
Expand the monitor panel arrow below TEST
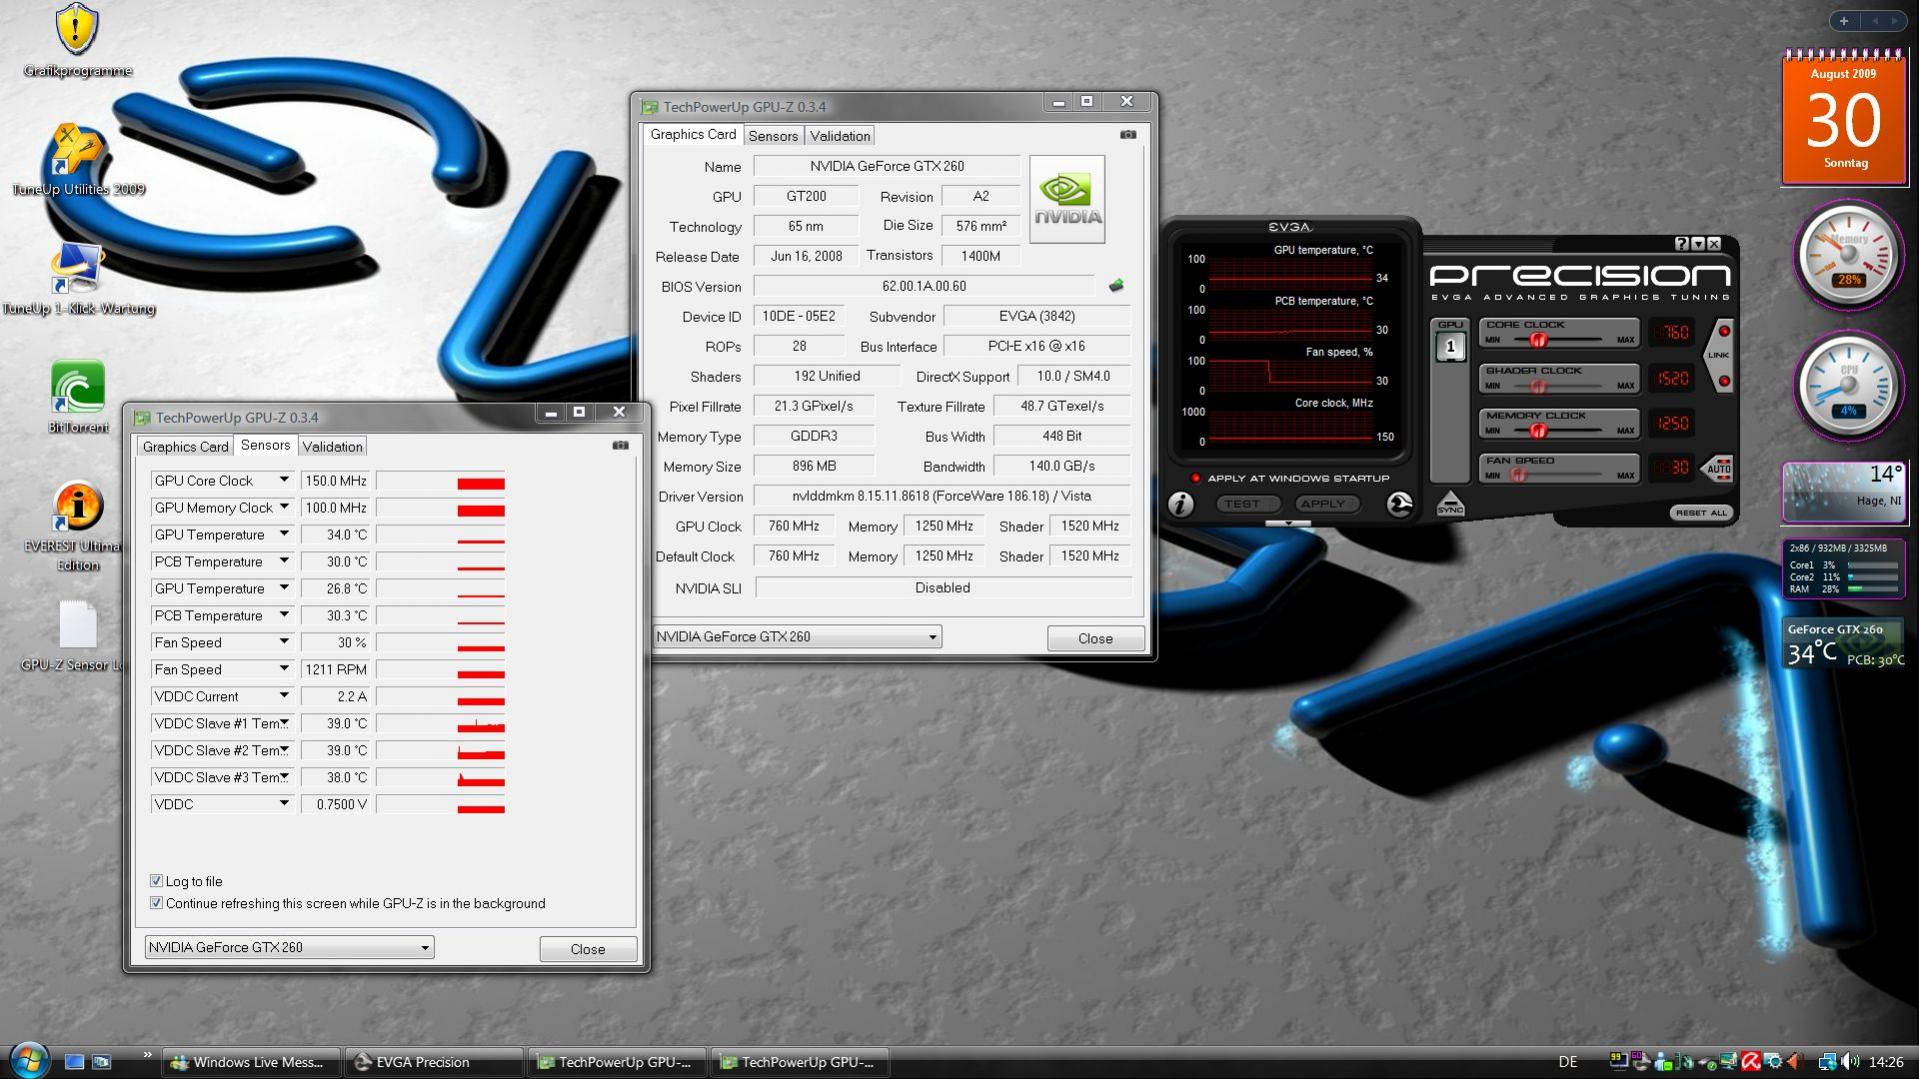[x=1288, y=523]
